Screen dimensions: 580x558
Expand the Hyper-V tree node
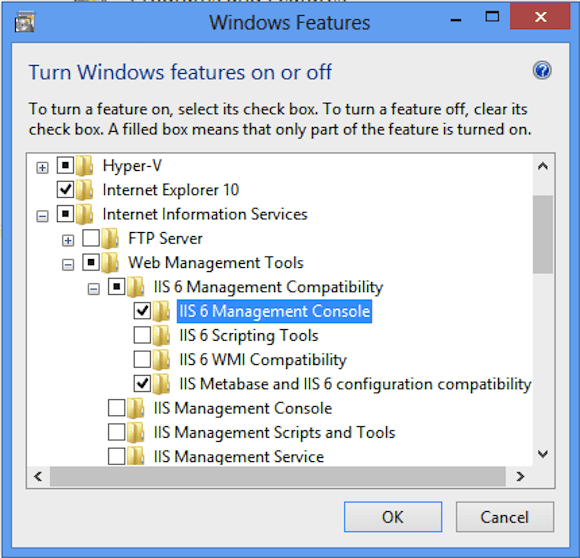pyautogui.click(x=42, y=168)
